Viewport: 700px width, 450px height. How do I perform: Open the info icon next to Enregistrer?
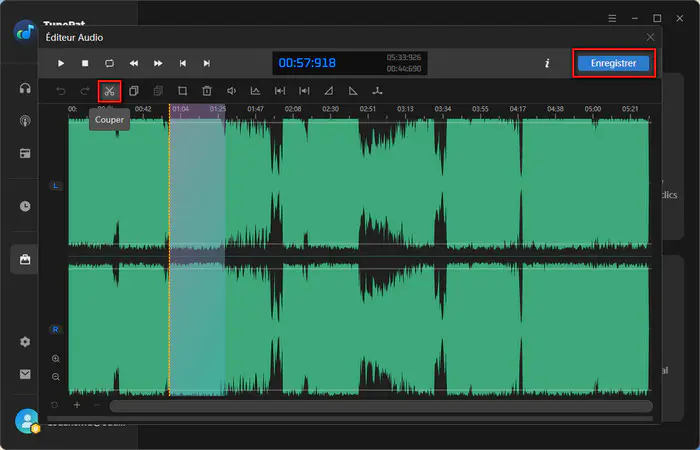click(x=547, y=63)
